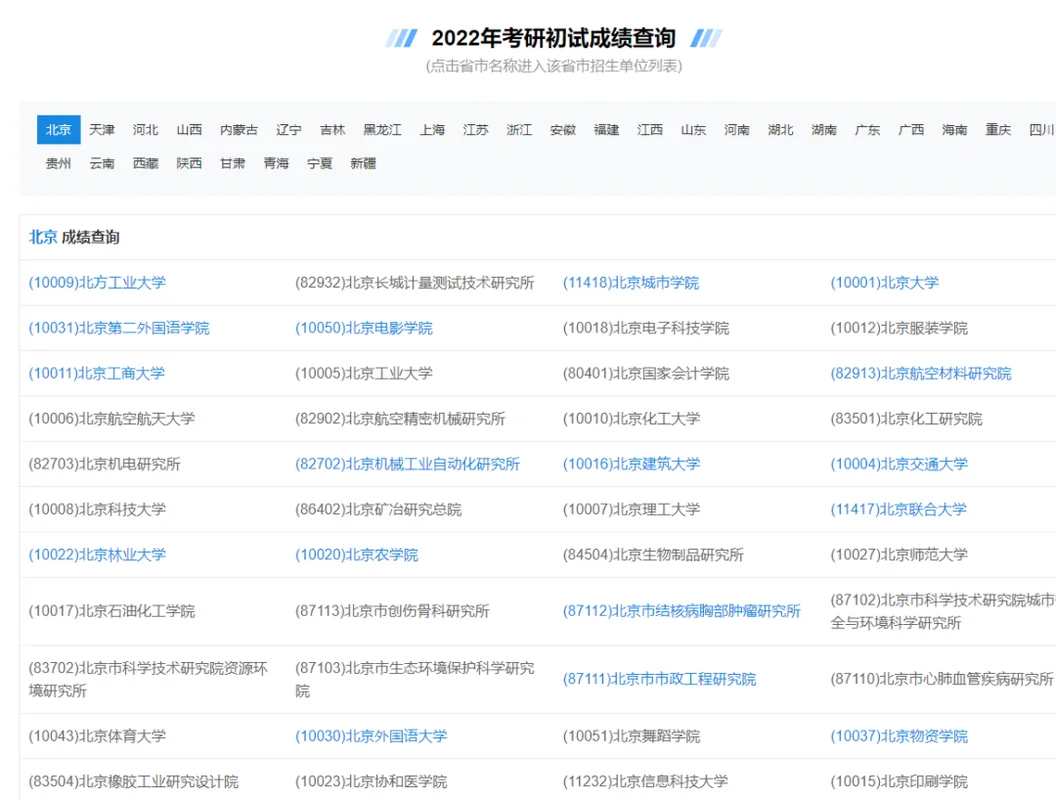The width and height of the screenshot is (1056, 800).
Task: Select the 福建 tab
Action: (x=606, y=129)
